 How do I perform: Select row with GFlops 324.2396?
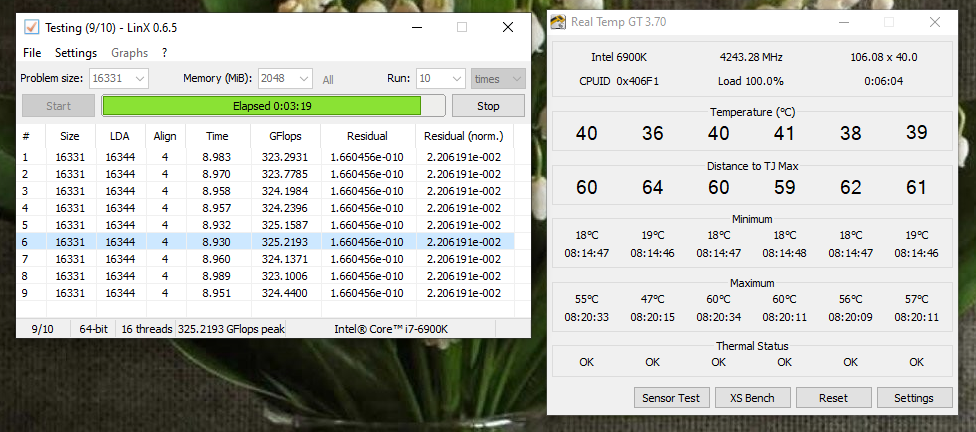pos(266,208)
